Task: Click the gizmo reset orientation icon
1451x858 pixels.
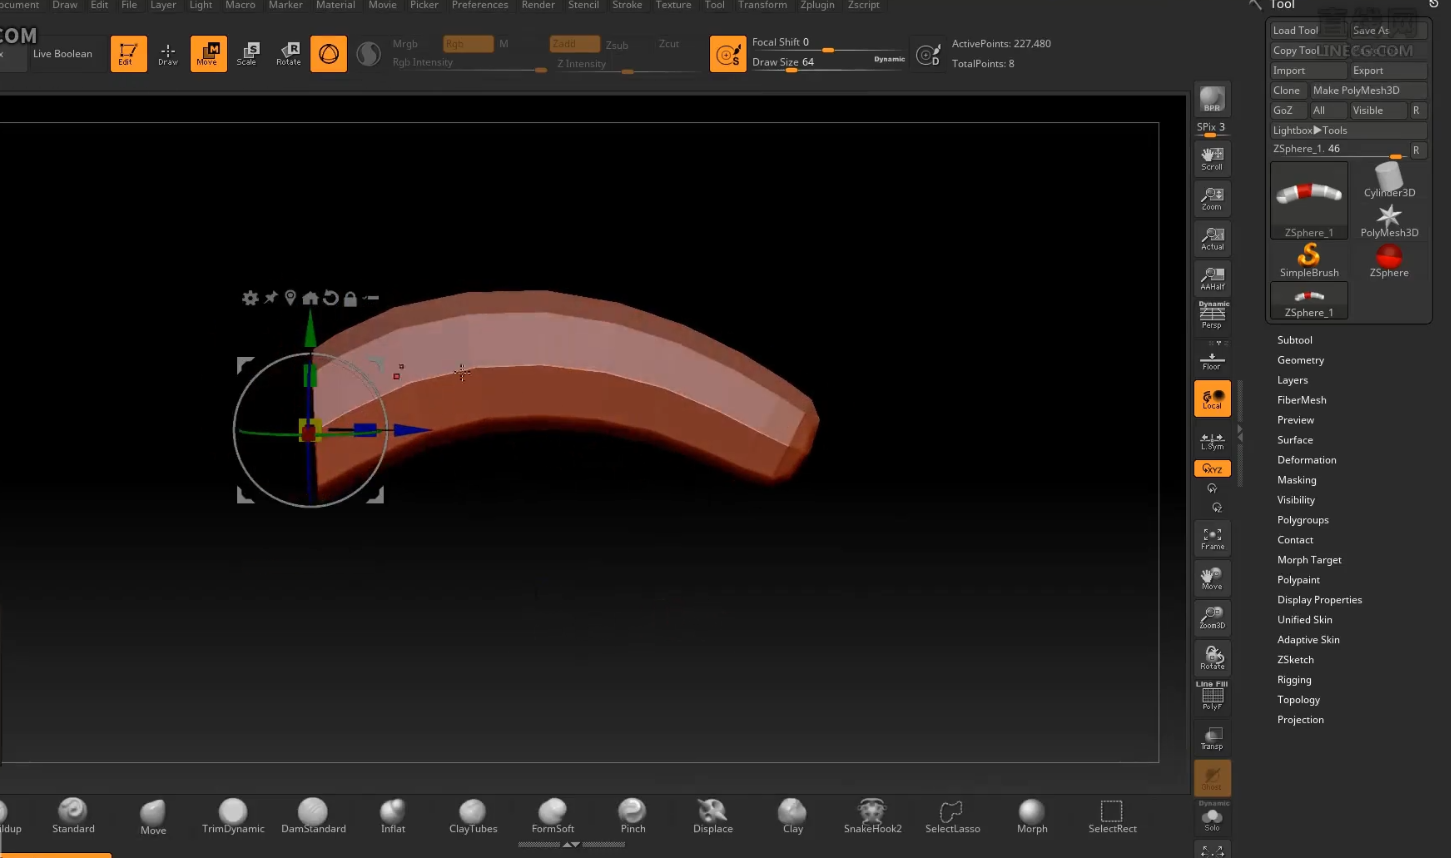Action: click(x=330, y=298)
